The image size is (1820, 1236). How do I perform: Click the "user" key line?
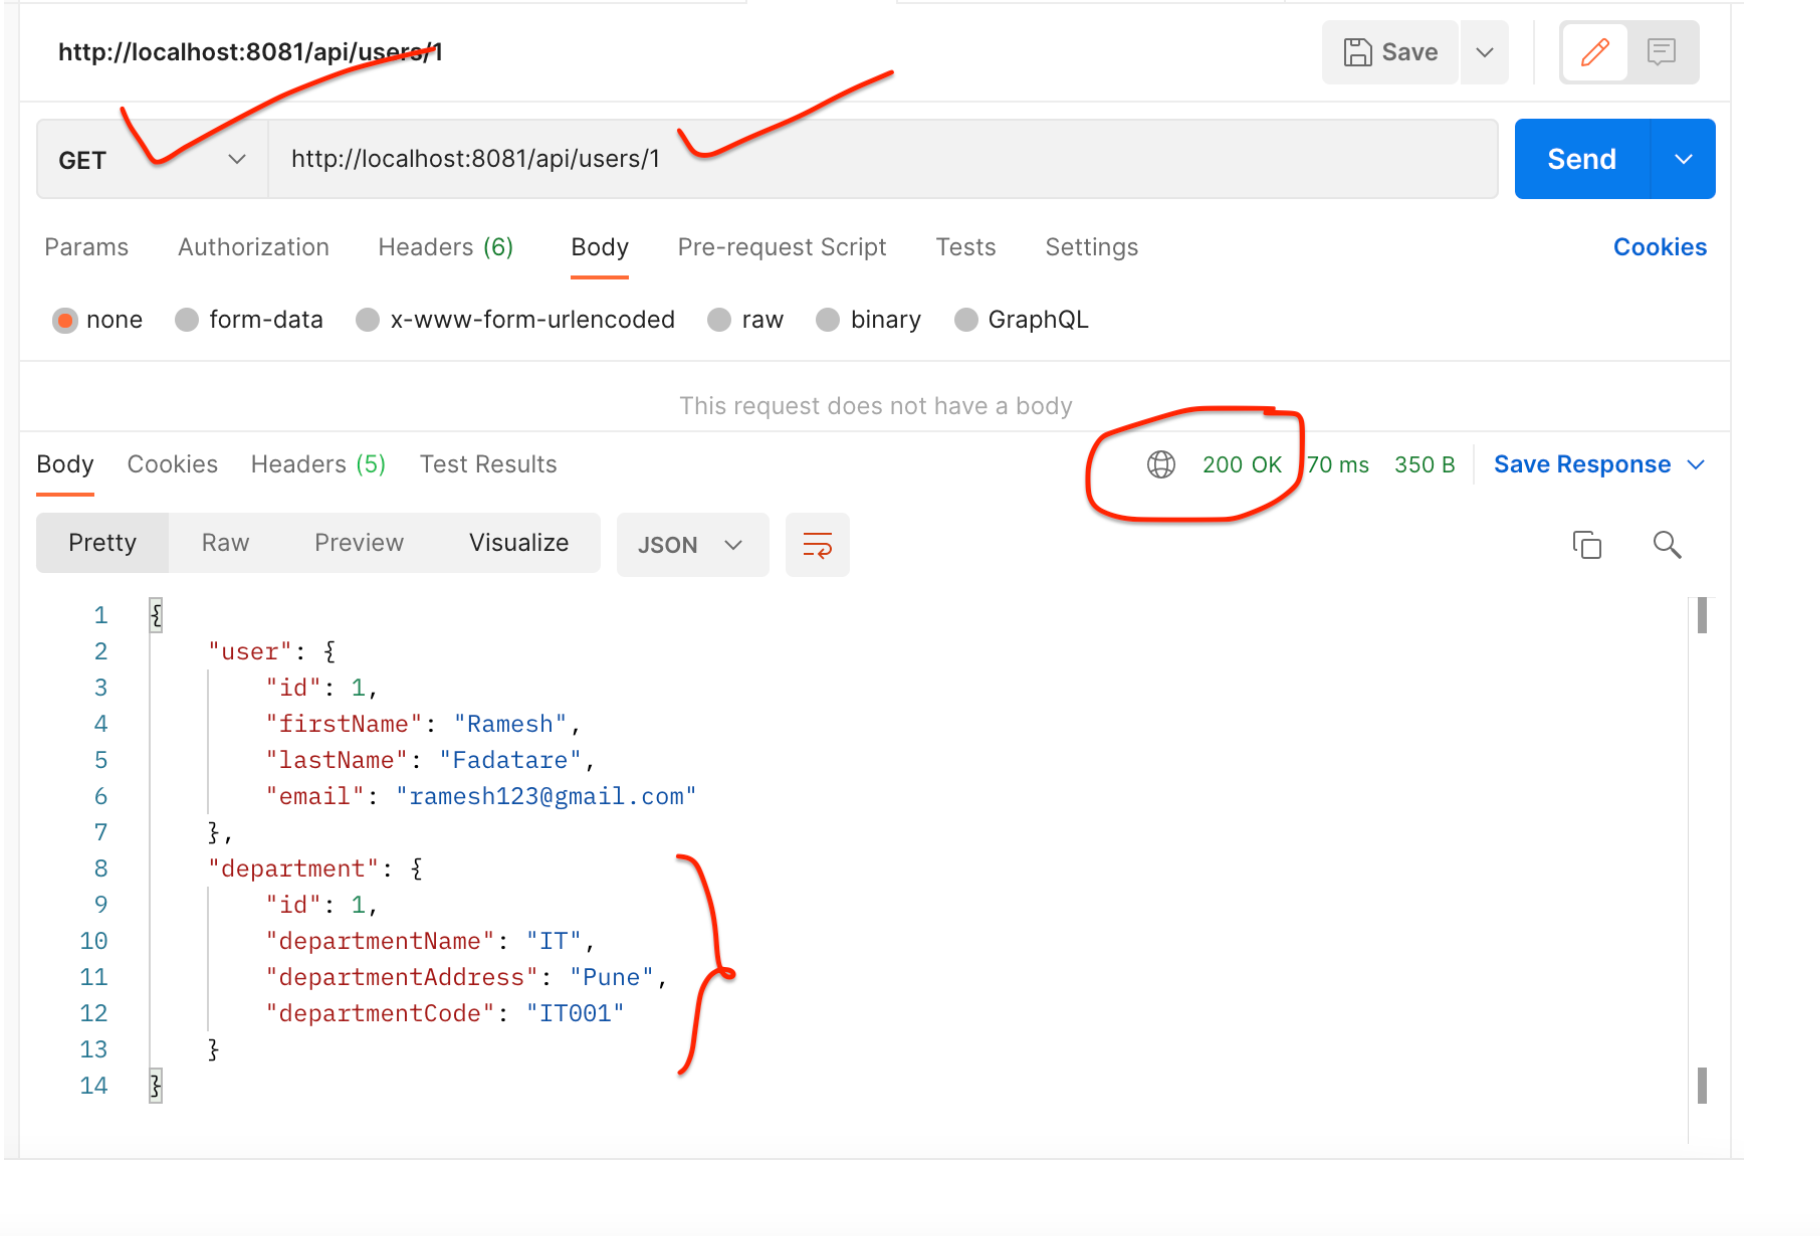pyautogui.click(x=272, y=652)
